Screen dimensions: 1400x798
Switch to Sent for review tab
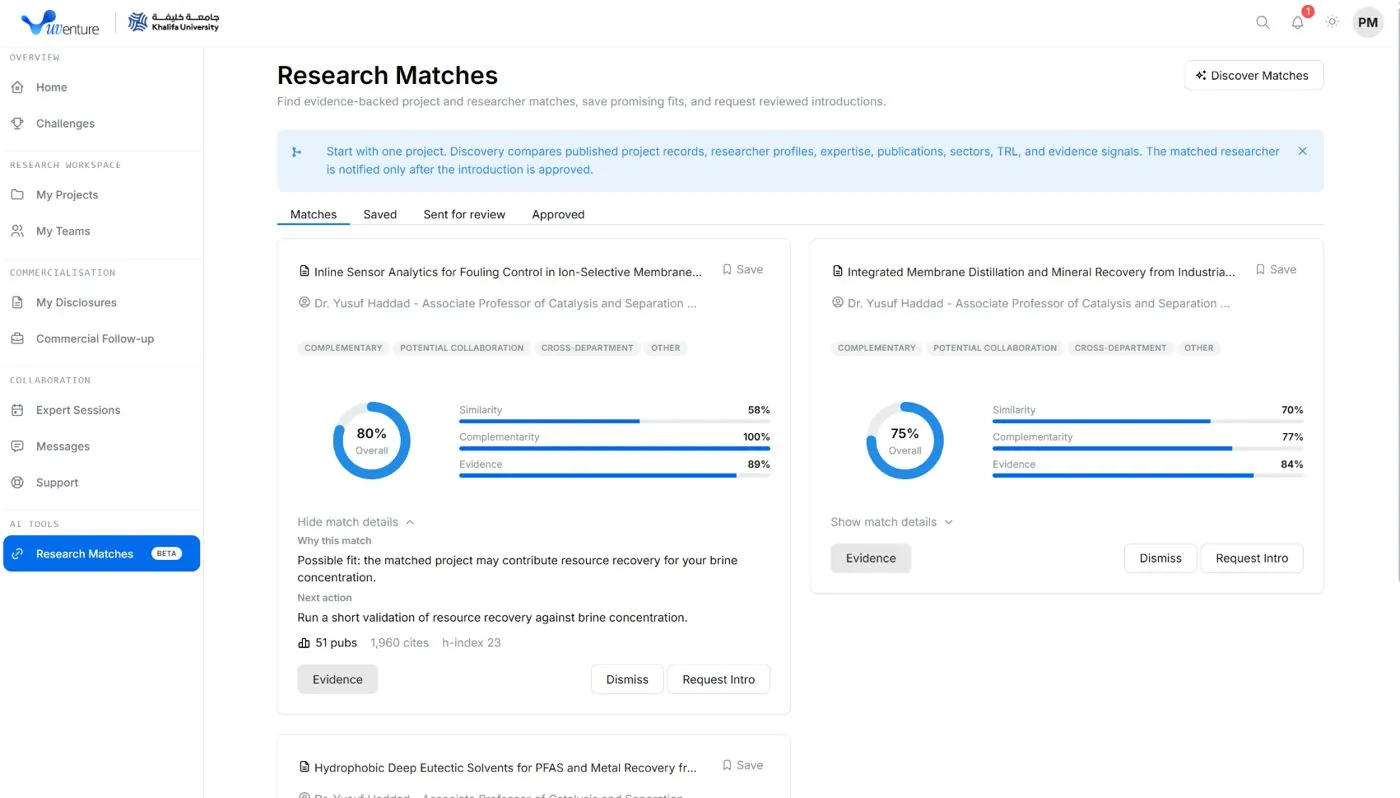point(464,214)
